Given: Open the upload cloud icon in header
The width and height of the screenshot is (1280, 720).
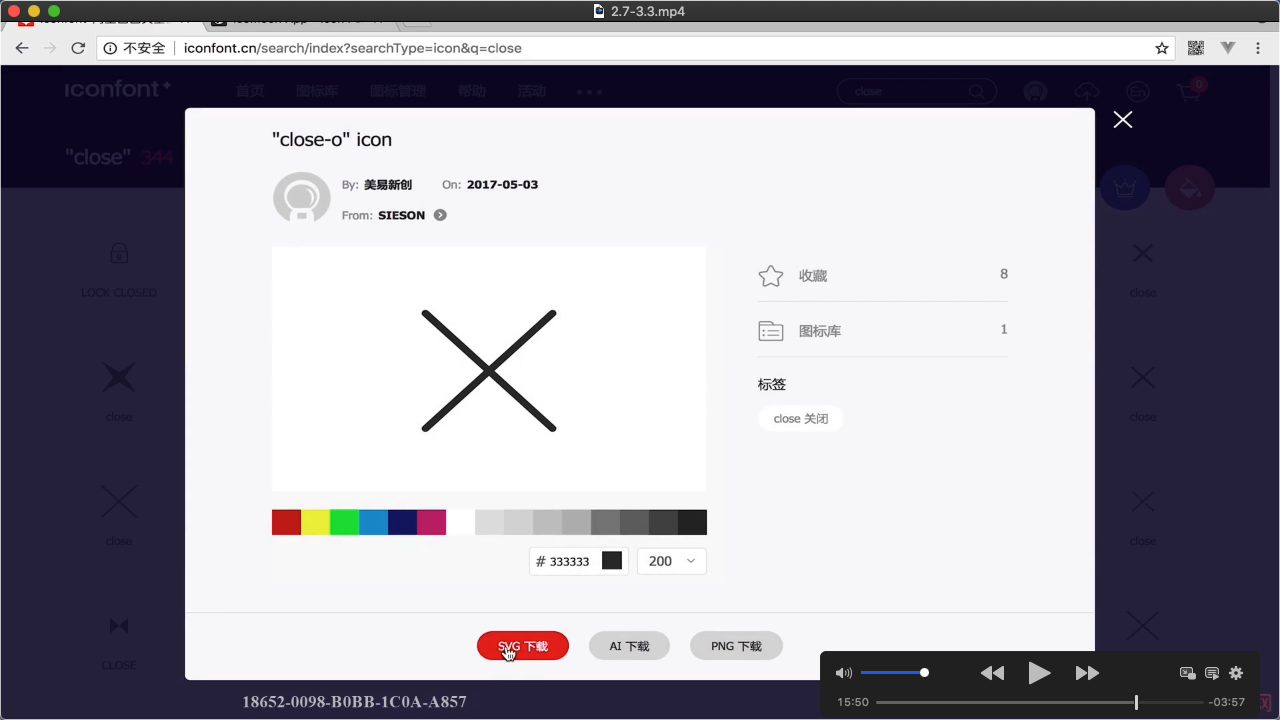Looking at the screenshot, I should click(1087, 92).
